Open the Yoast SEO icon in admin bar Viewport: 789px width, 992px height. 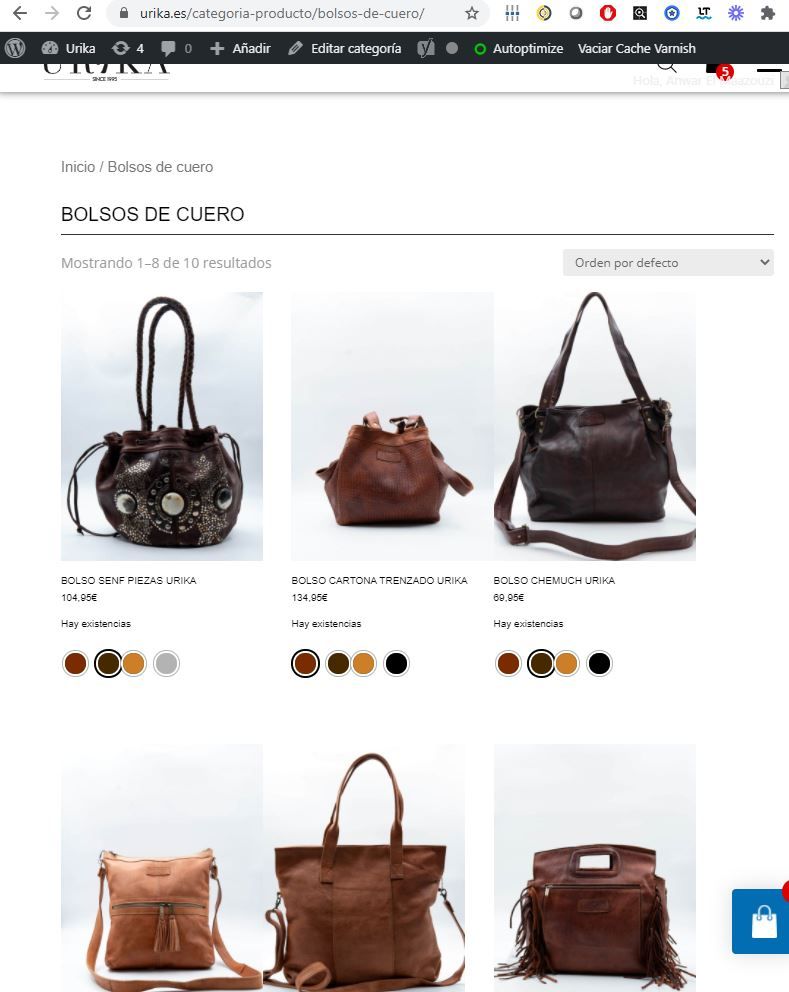coord(426,48)
